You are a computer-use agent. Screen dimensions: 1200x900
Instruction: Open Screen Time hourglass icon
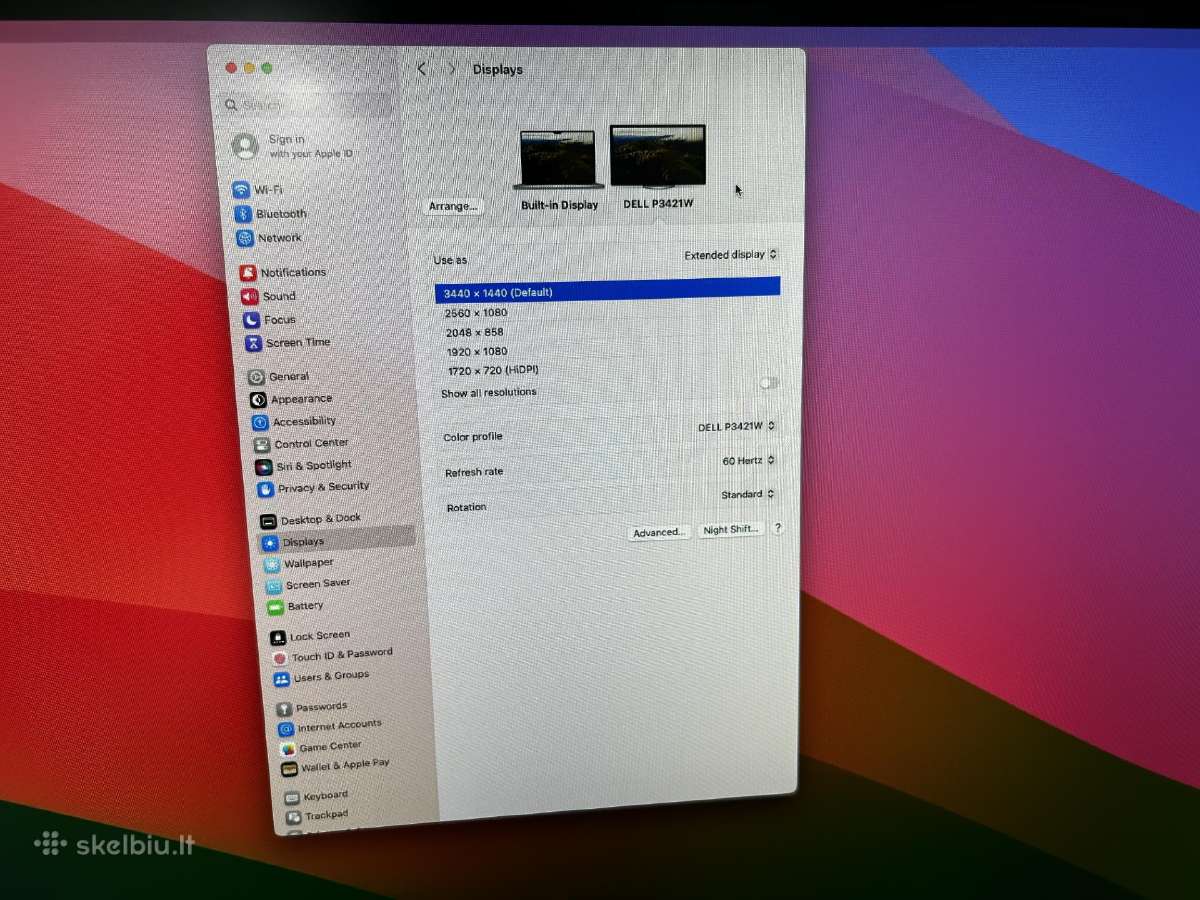254,343
